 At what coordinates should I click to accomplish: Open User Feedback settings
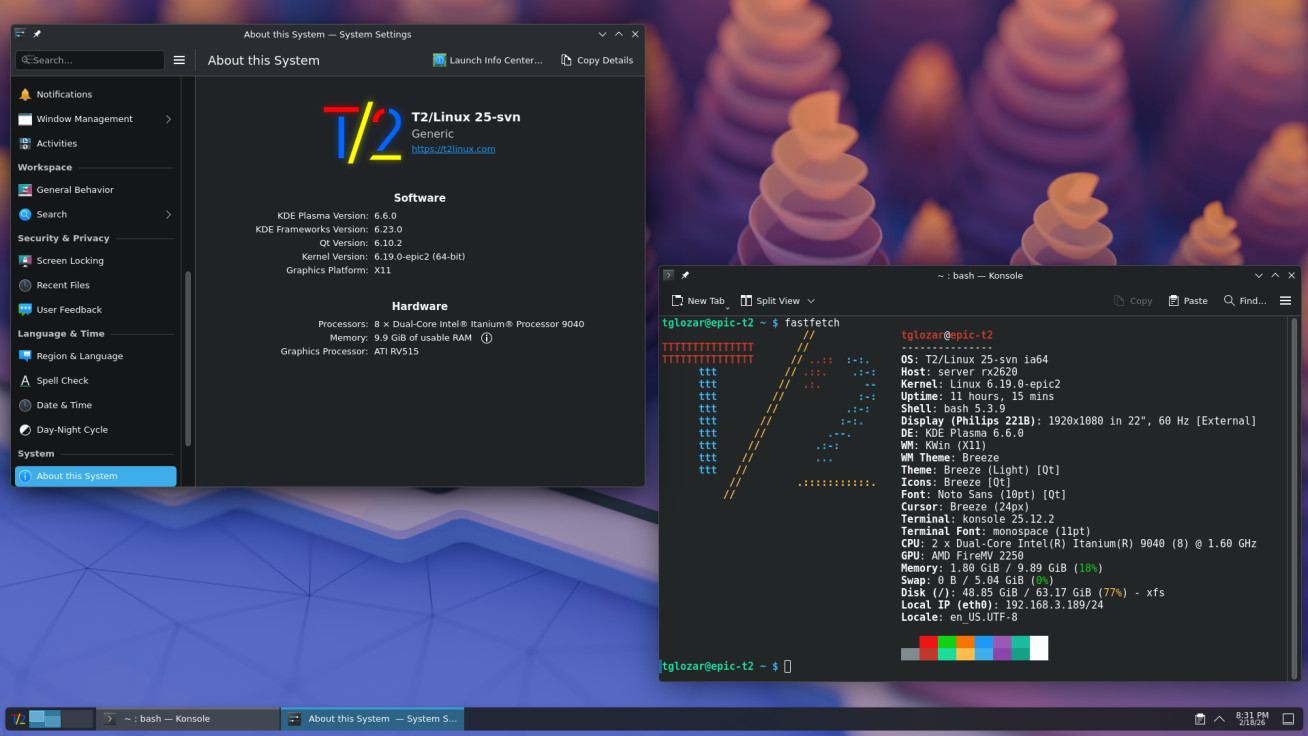pos(95,310)
